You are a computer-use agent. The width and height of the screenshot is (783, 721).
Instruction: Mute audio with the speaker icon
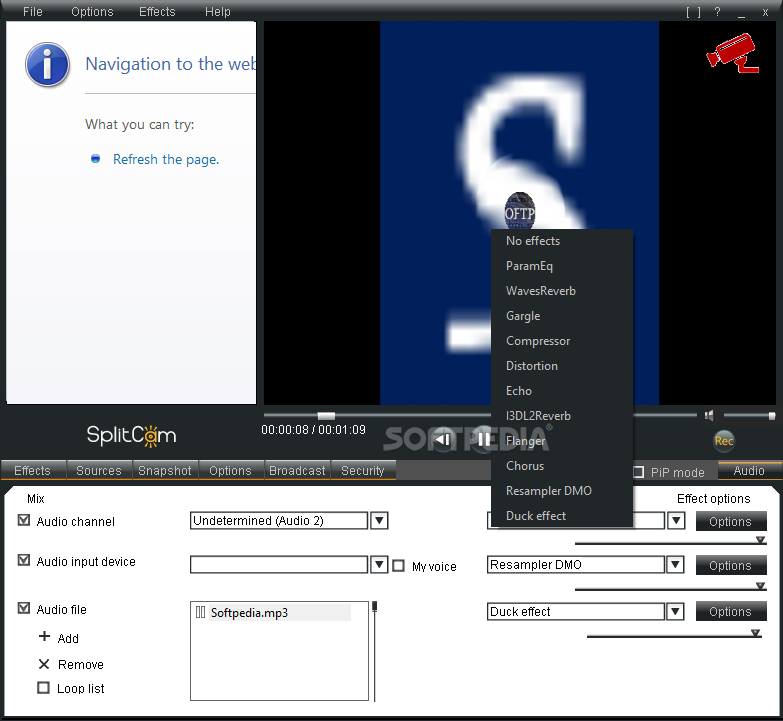[709, 415]
